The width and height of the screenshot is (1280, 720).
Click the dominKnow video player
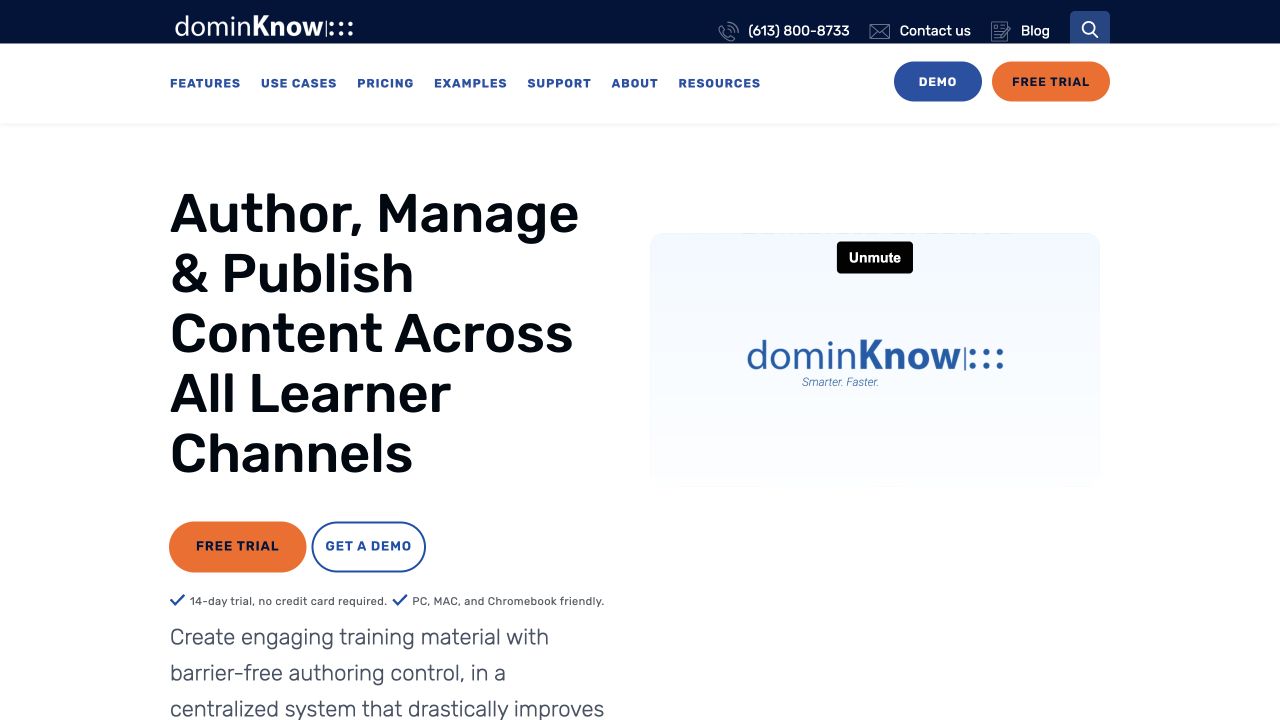click(x=875, y=360)
